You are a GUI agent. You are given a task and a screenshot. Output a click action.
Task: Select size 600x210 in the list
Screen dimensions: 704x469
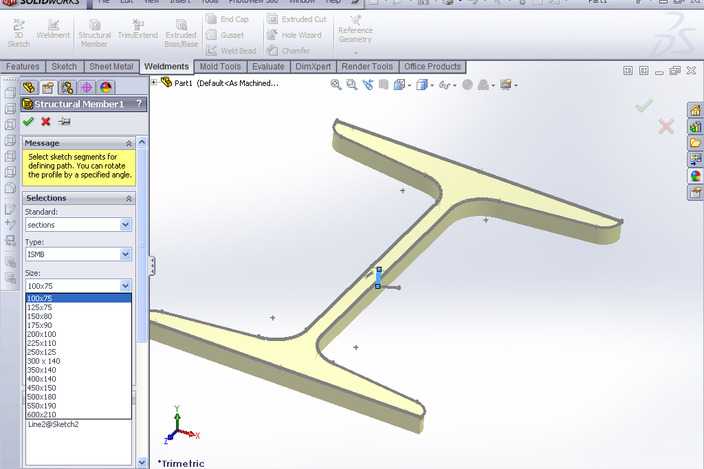click(79, 415)
